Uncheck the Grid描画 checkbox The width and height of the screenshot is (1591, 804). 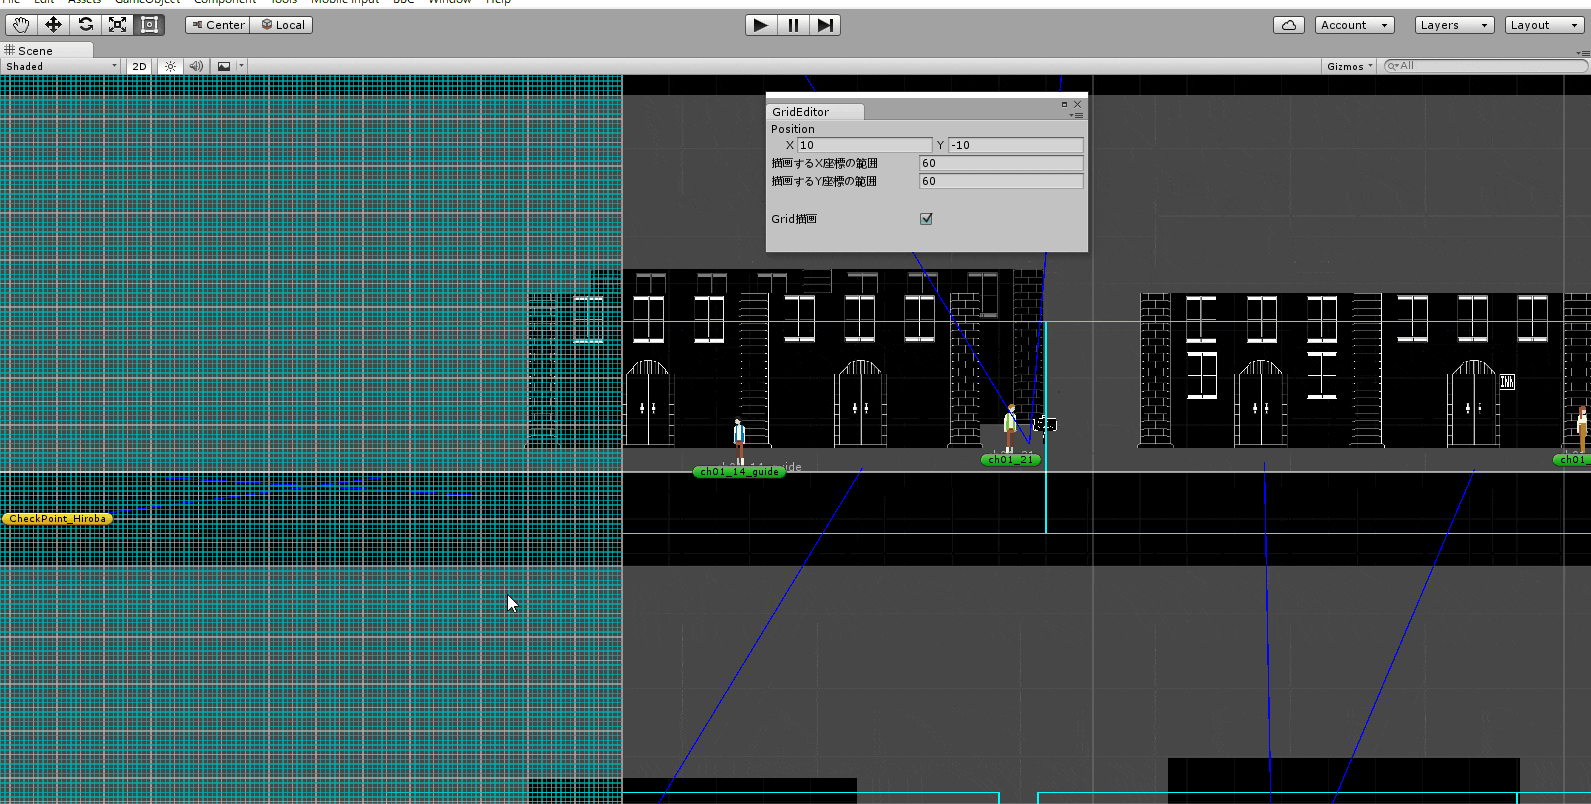[x=926, y=219]
